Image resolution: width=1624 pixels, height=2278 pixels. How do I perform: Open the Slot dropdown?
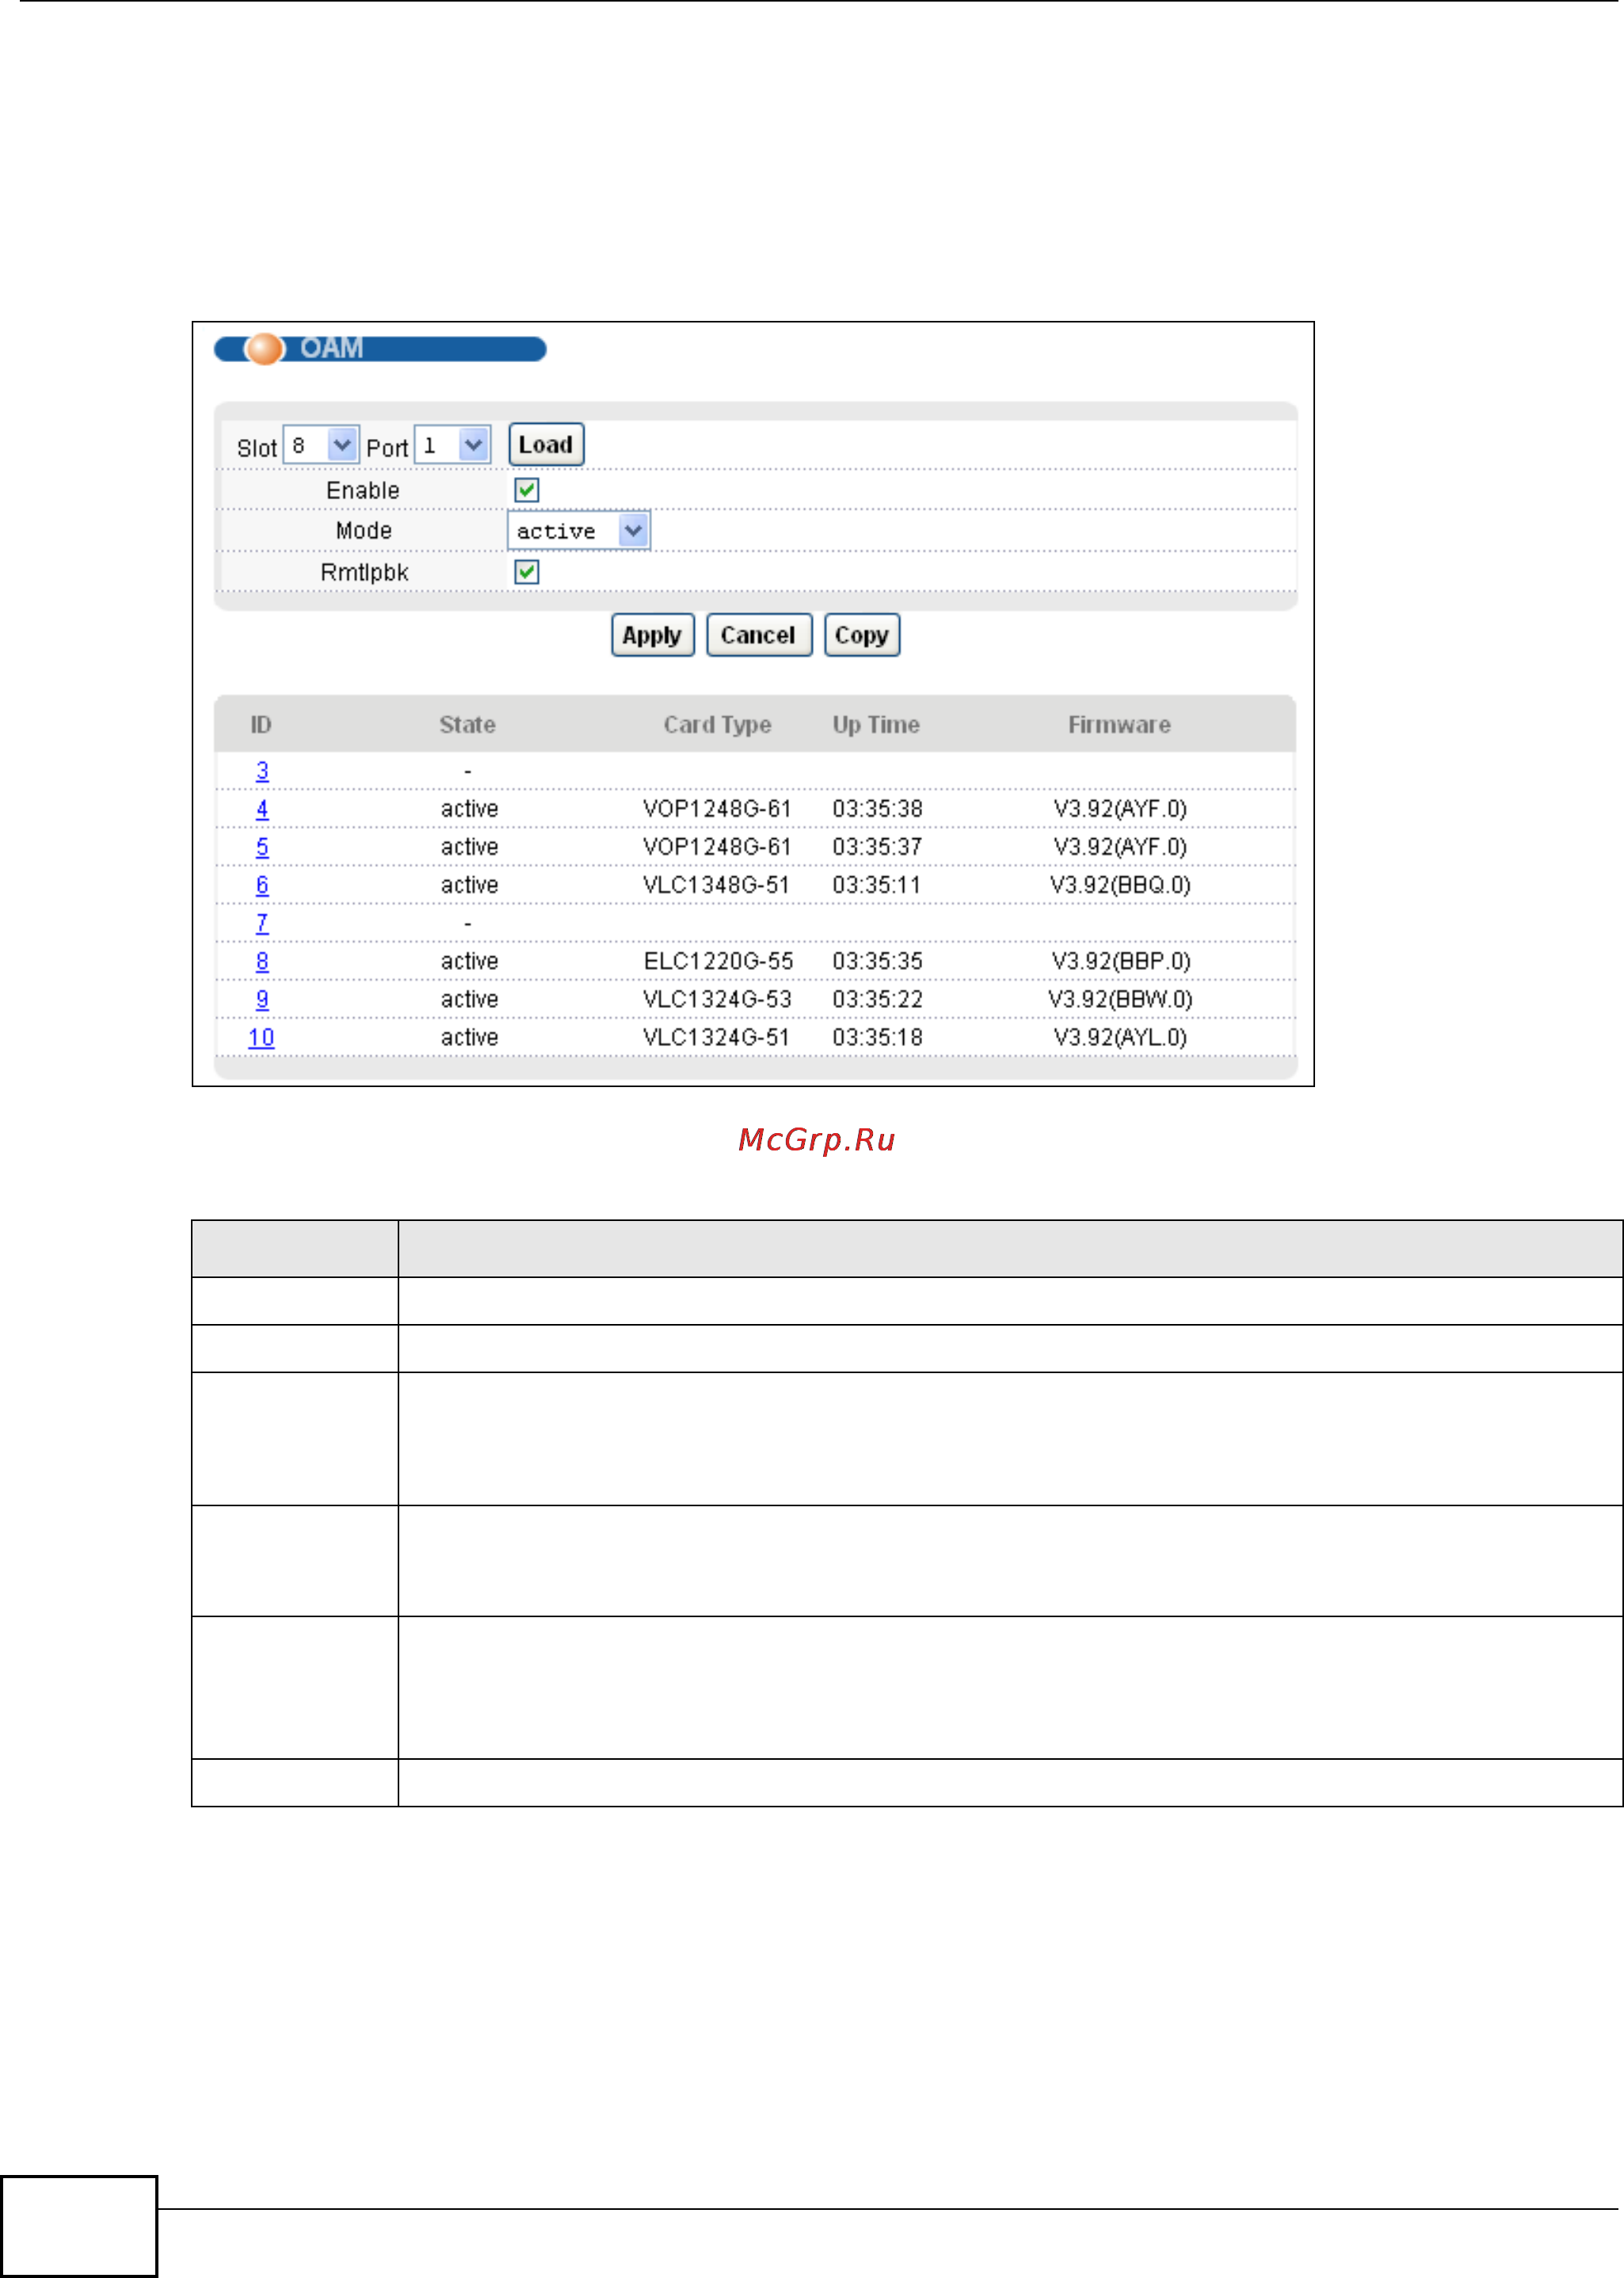coord(321,445)
